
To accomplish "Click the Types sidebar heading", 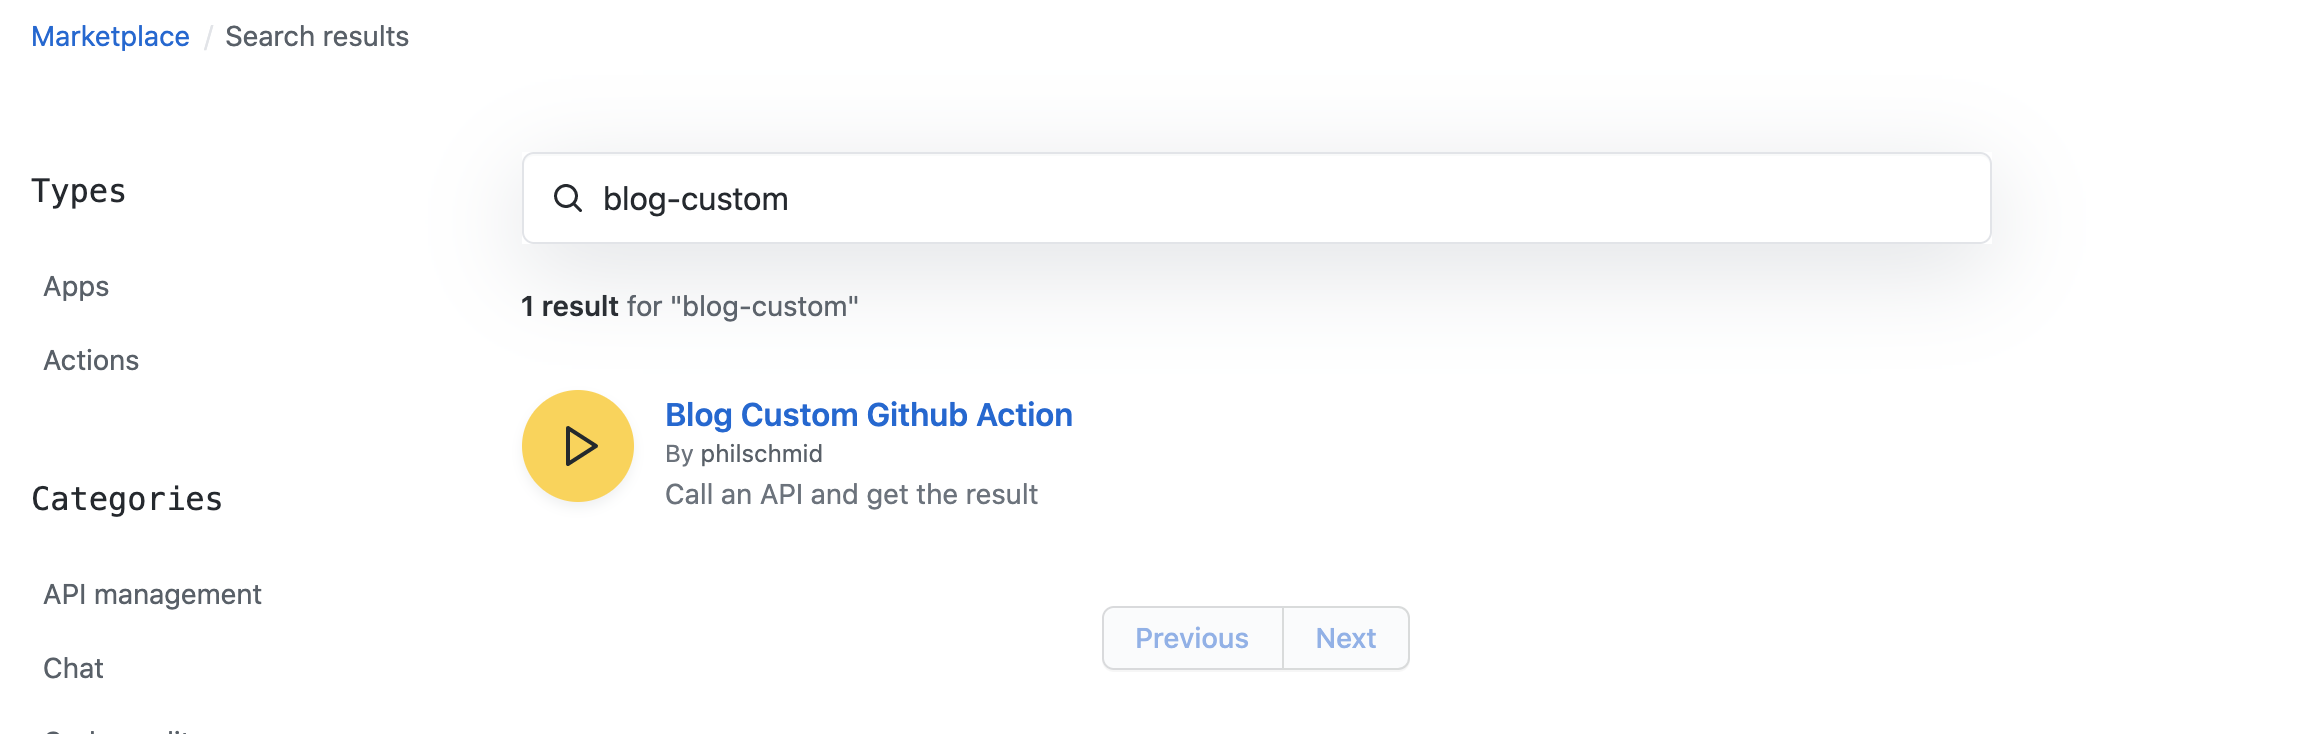I will point(78,191).
